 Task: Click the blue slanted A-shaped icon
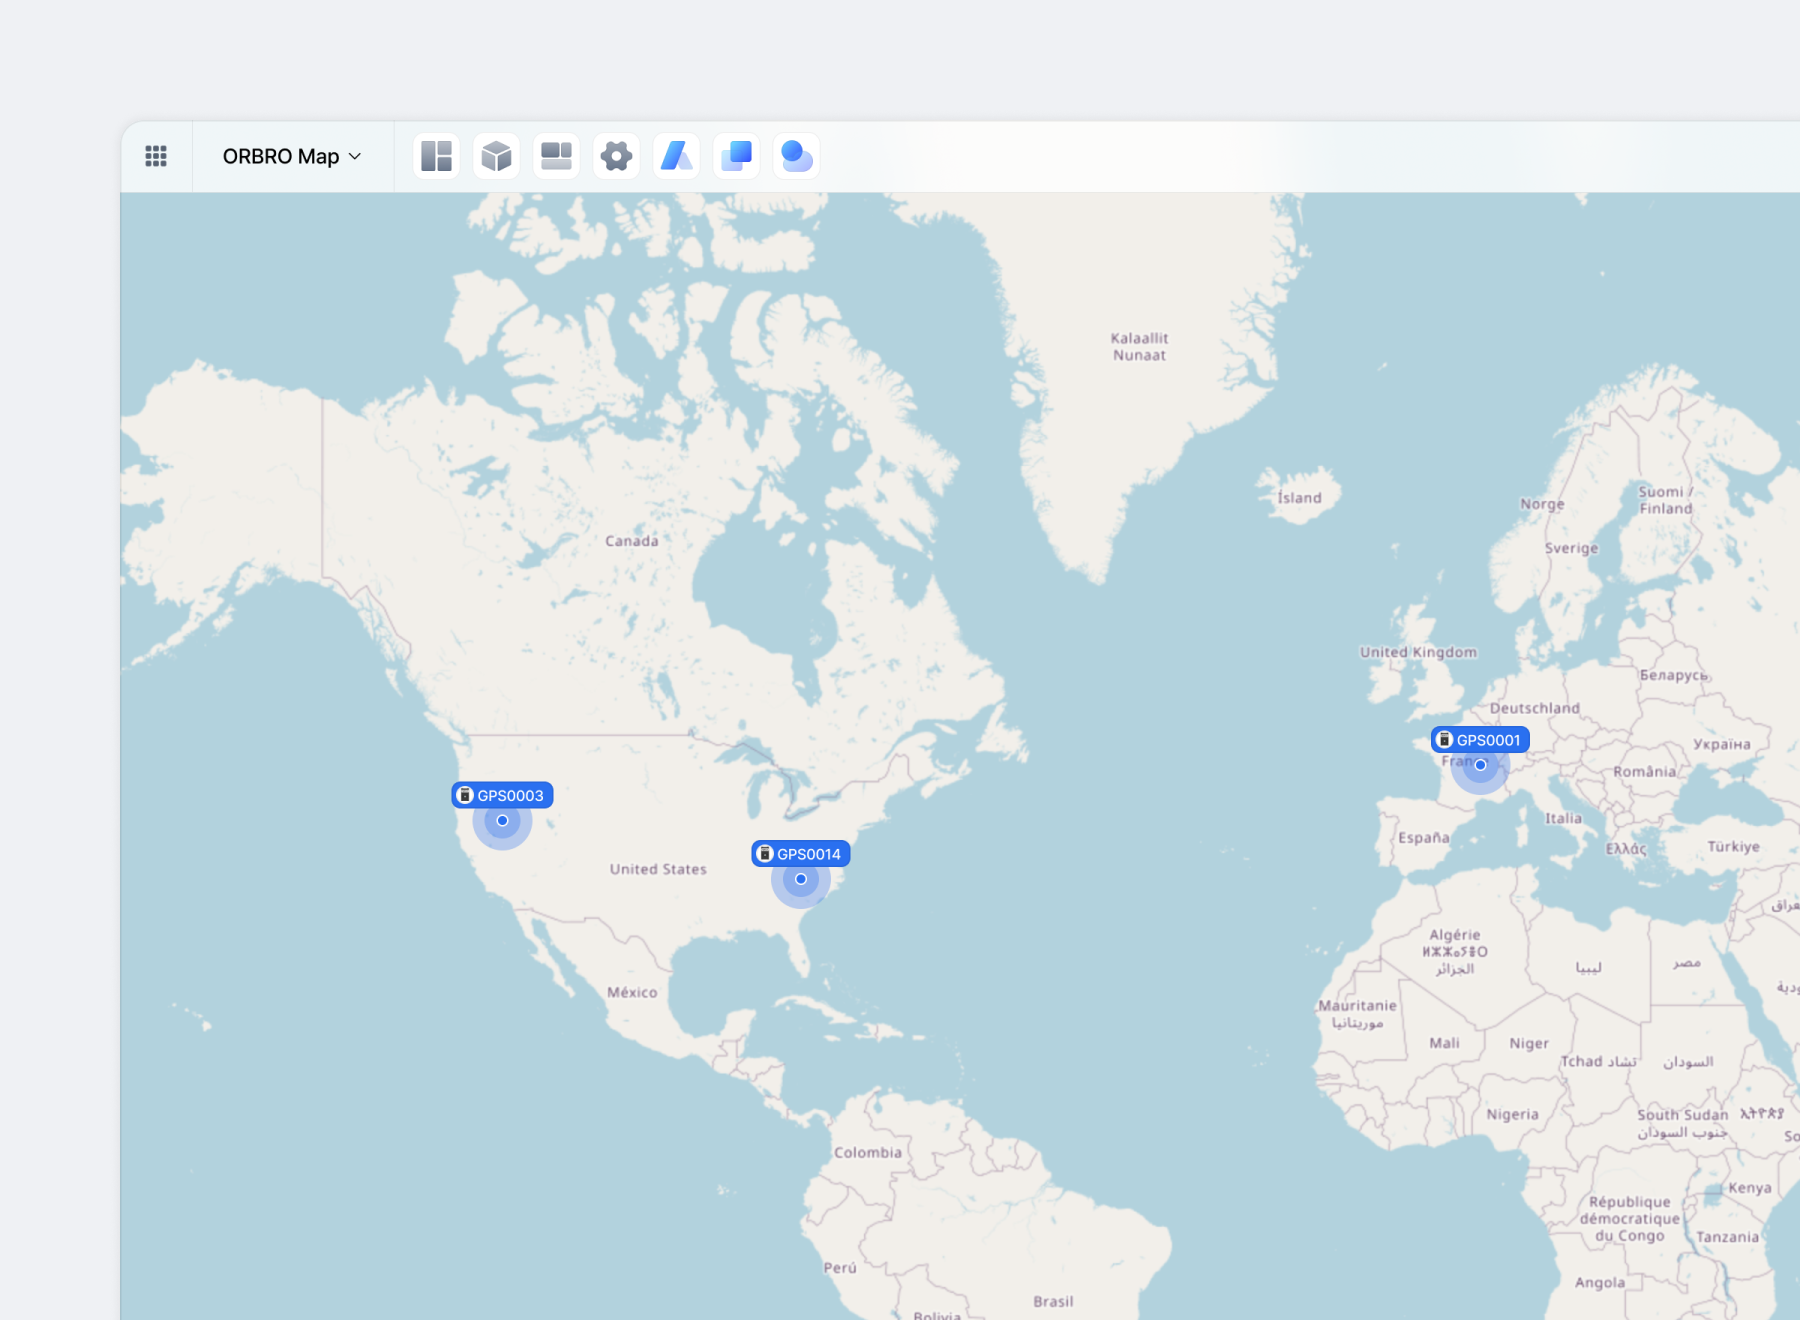pos(676,156)
